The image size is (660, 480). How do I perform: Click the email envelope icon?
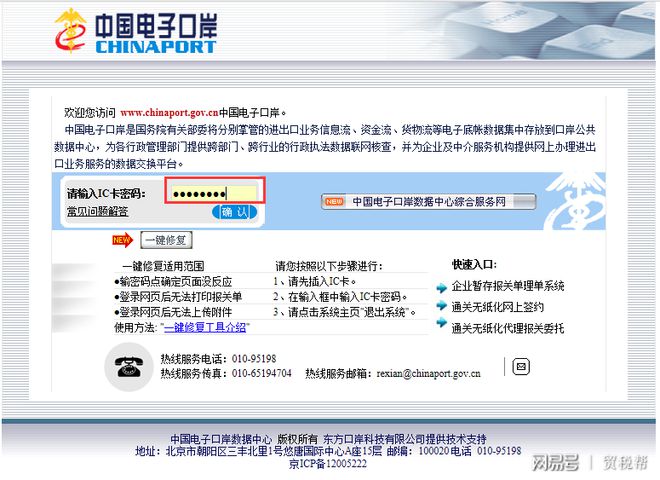(521, 366)
